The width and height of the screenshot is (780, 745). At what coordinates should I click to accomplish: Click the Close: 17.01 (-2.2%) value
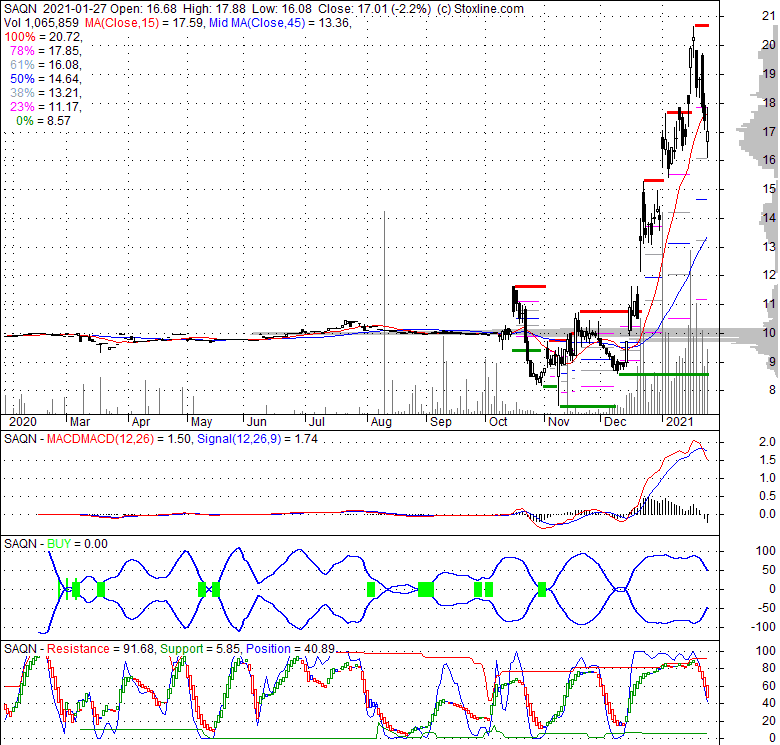(375, 9)
